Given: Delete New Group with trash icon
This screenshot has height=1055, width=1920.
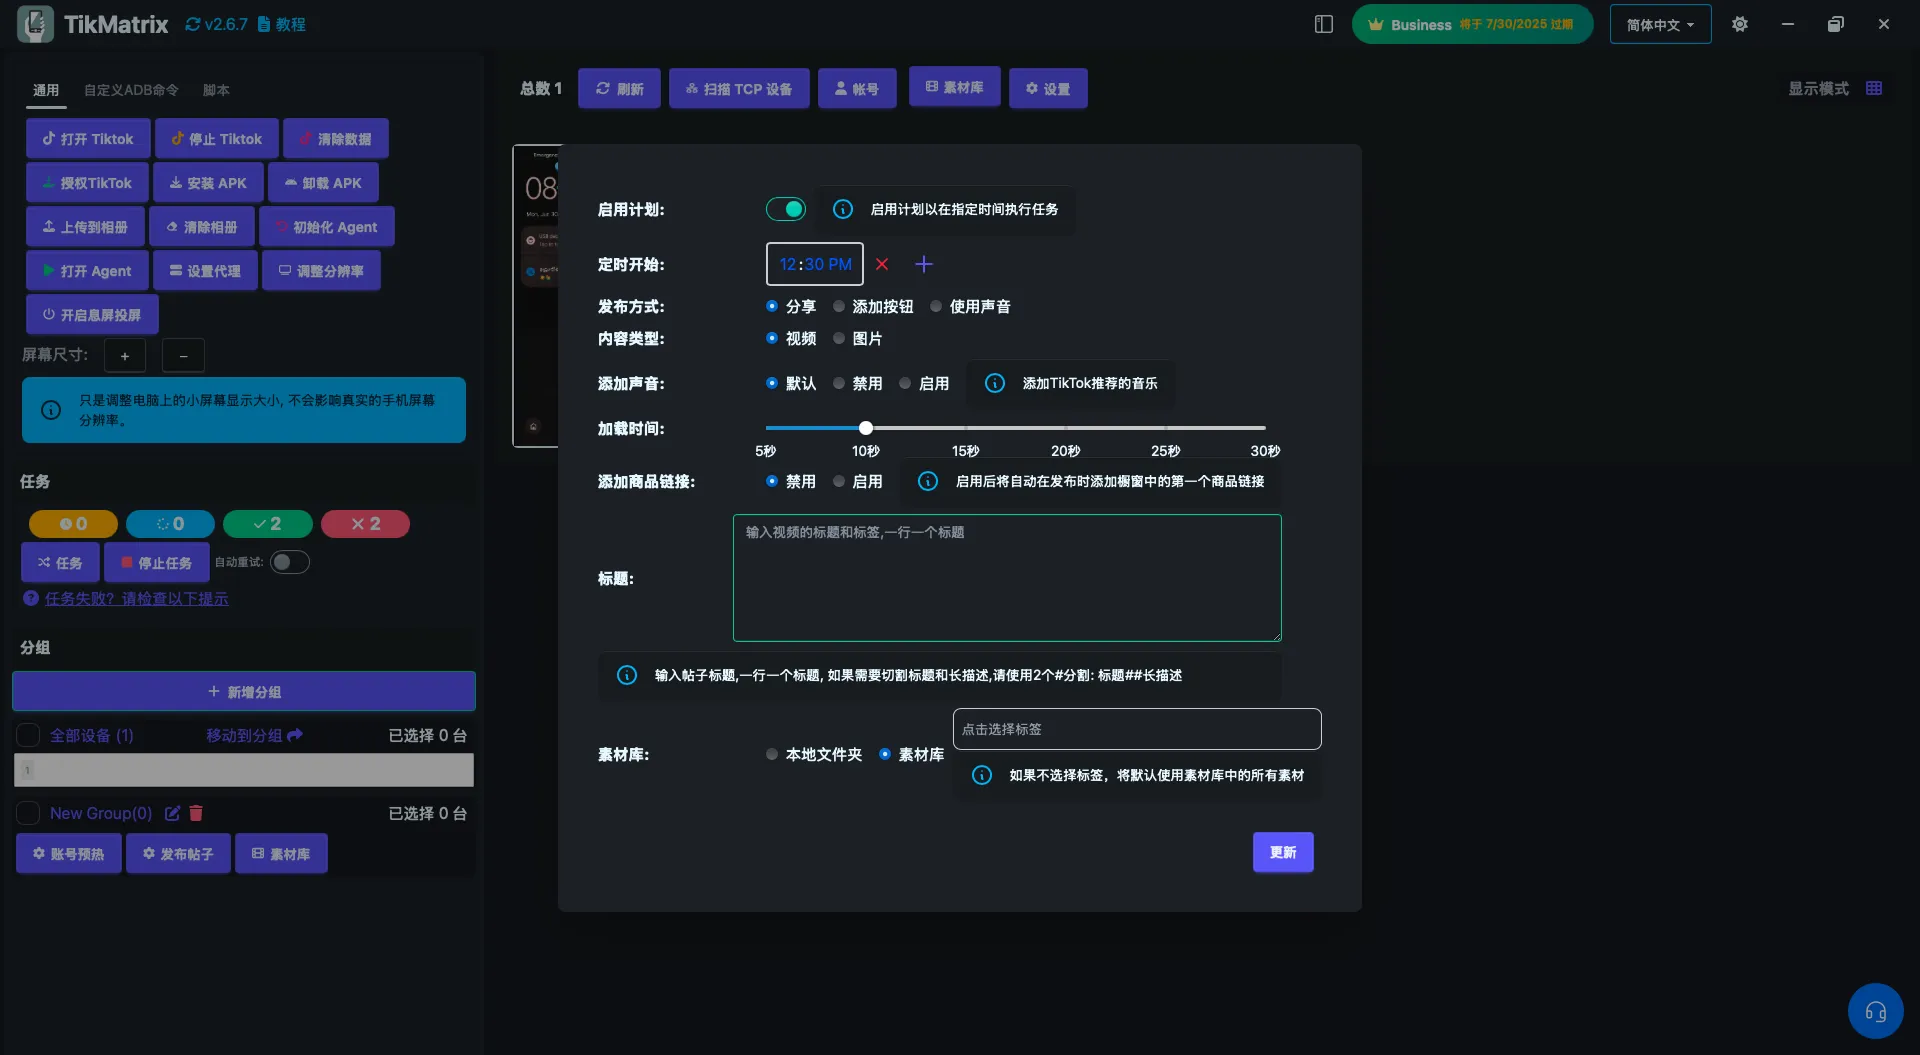Looking at the screenshot, I should click(196, 813).
